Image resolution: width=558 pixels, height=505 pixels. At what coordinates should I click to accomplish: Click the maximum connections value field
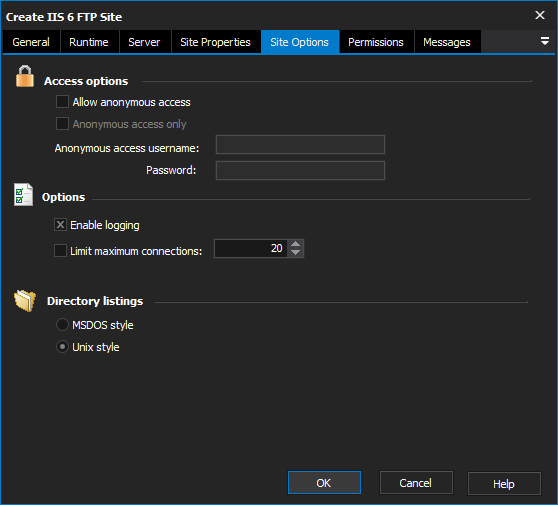[x=251, y=248]
